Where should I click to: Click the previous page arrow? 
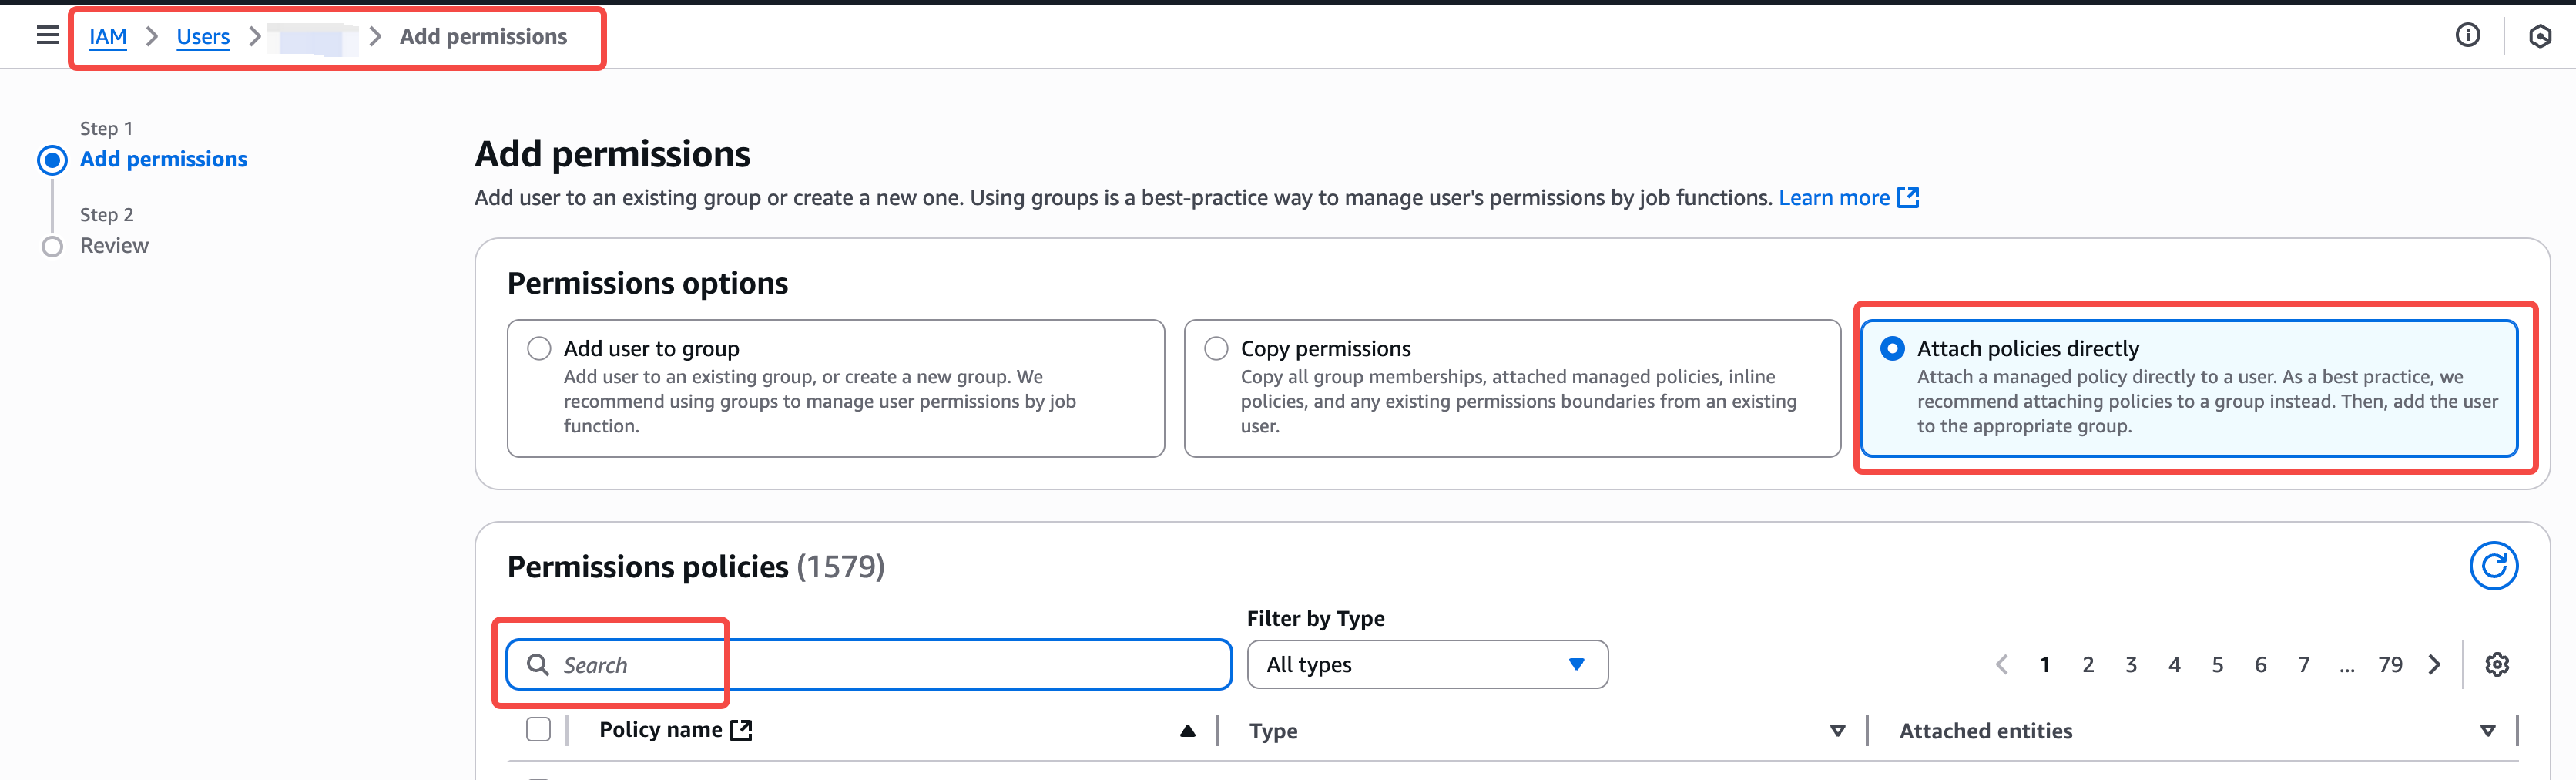coord(2001,665)
